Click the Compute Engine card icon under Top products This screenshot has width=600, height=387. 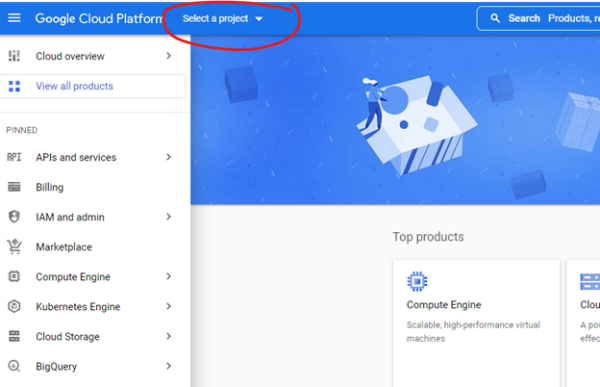click(x=417, y=281)
